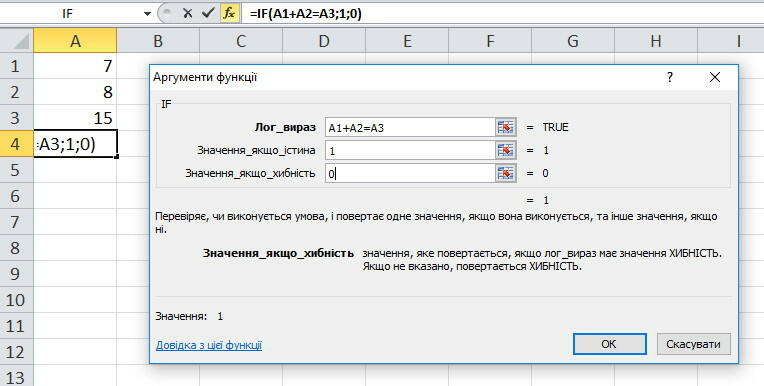
Task: Confirm formula with the checkmark icon
Action: (208, 13)
